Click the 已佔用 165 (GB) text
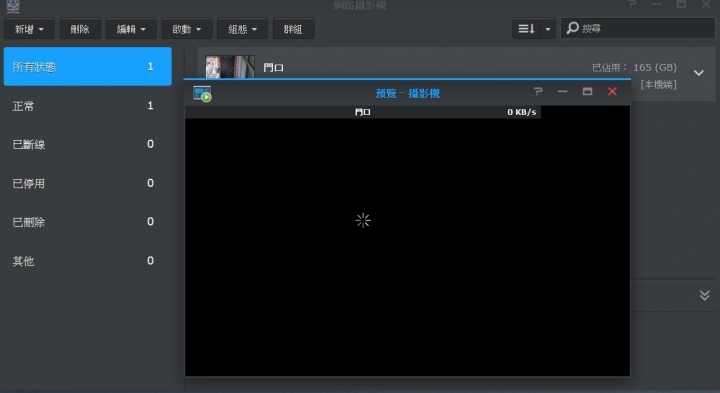 pyautogui.click(x=634, y=67)
